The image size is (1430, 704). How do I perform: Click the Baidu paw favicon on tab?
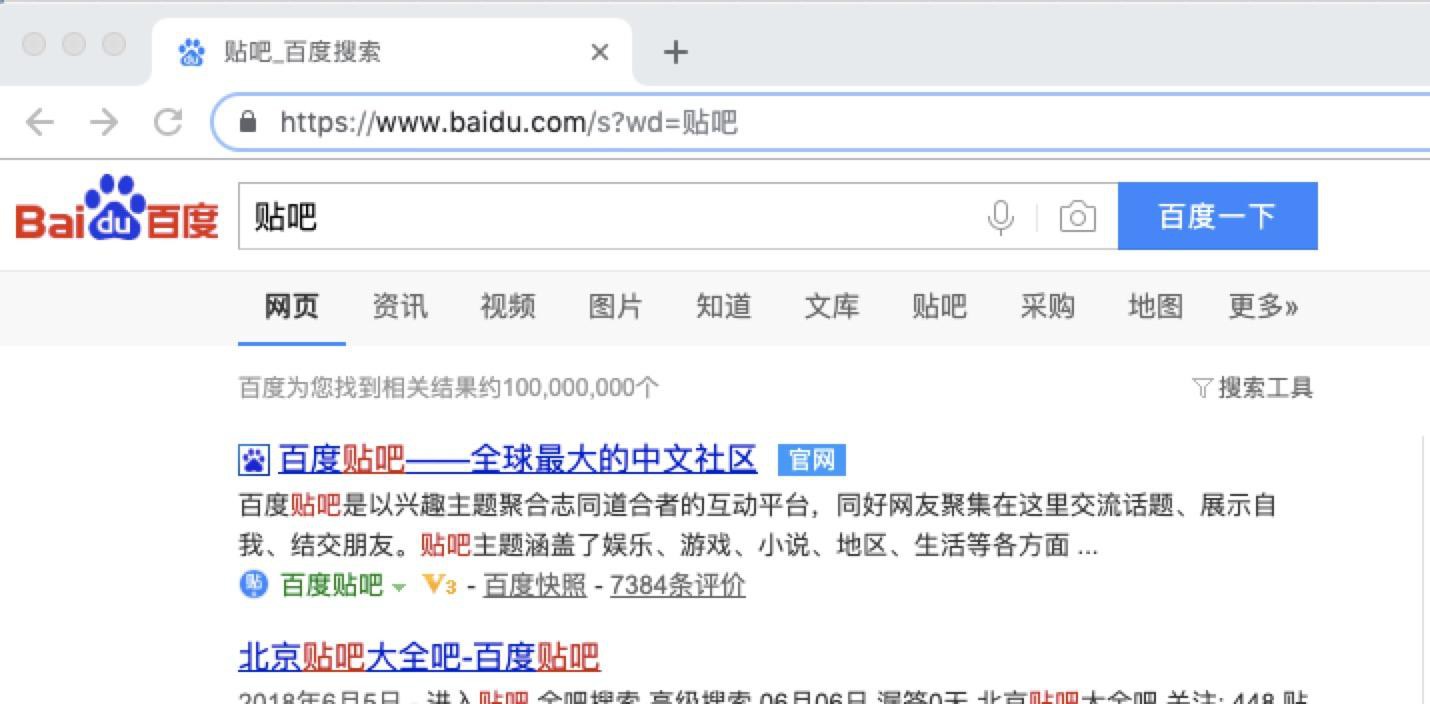coord(191,52)
